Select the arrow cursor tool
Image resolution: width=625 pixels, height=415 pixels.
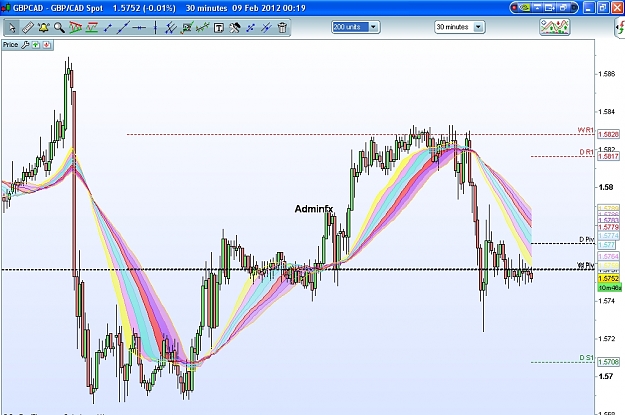(12, 28)
